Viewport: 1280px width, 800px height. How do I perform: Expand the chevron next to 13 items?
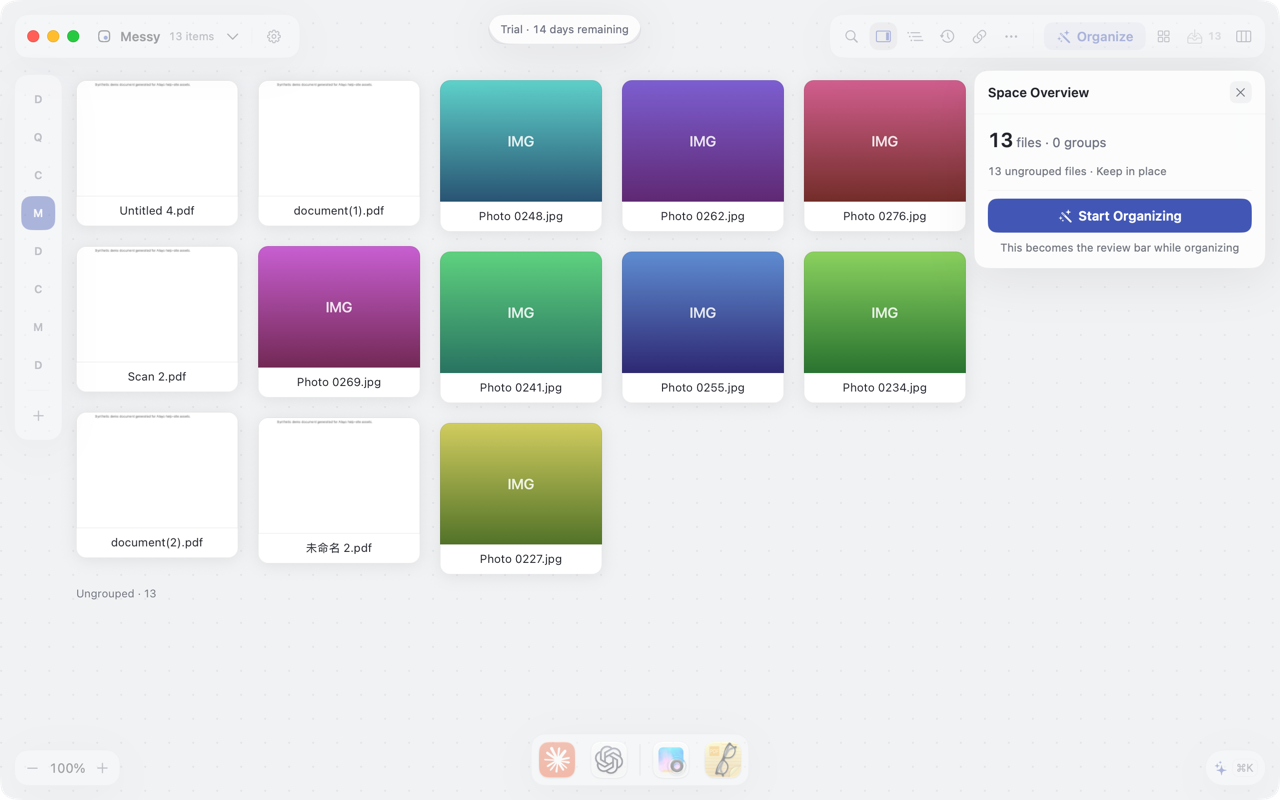click(233, 37)
